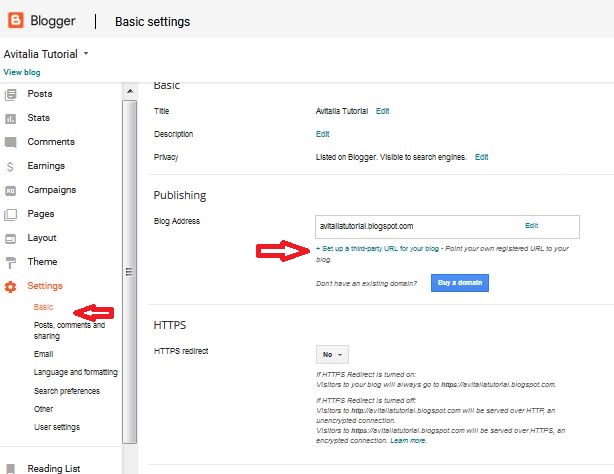
Task: Click the HTTPS section heading
Action: (170, 325)
